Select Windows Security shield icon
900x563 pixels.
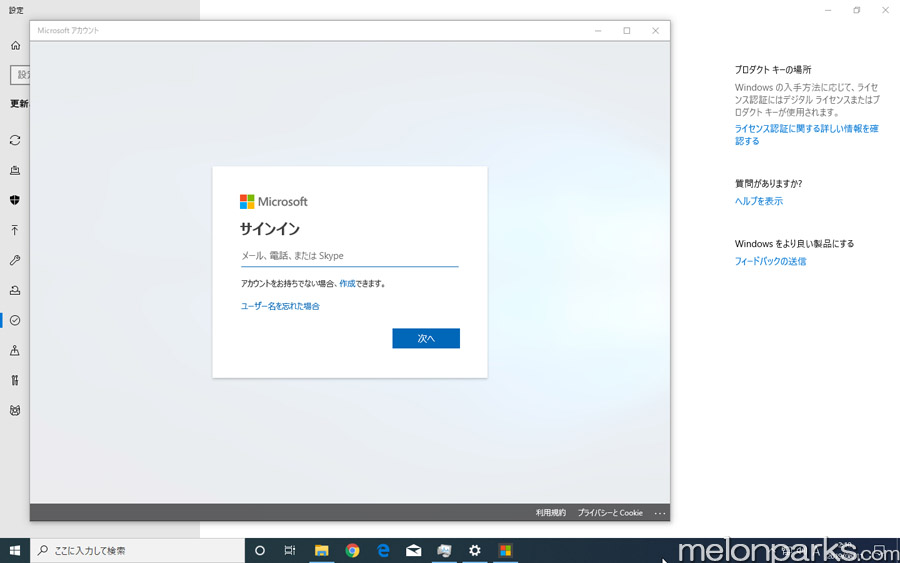15,200
